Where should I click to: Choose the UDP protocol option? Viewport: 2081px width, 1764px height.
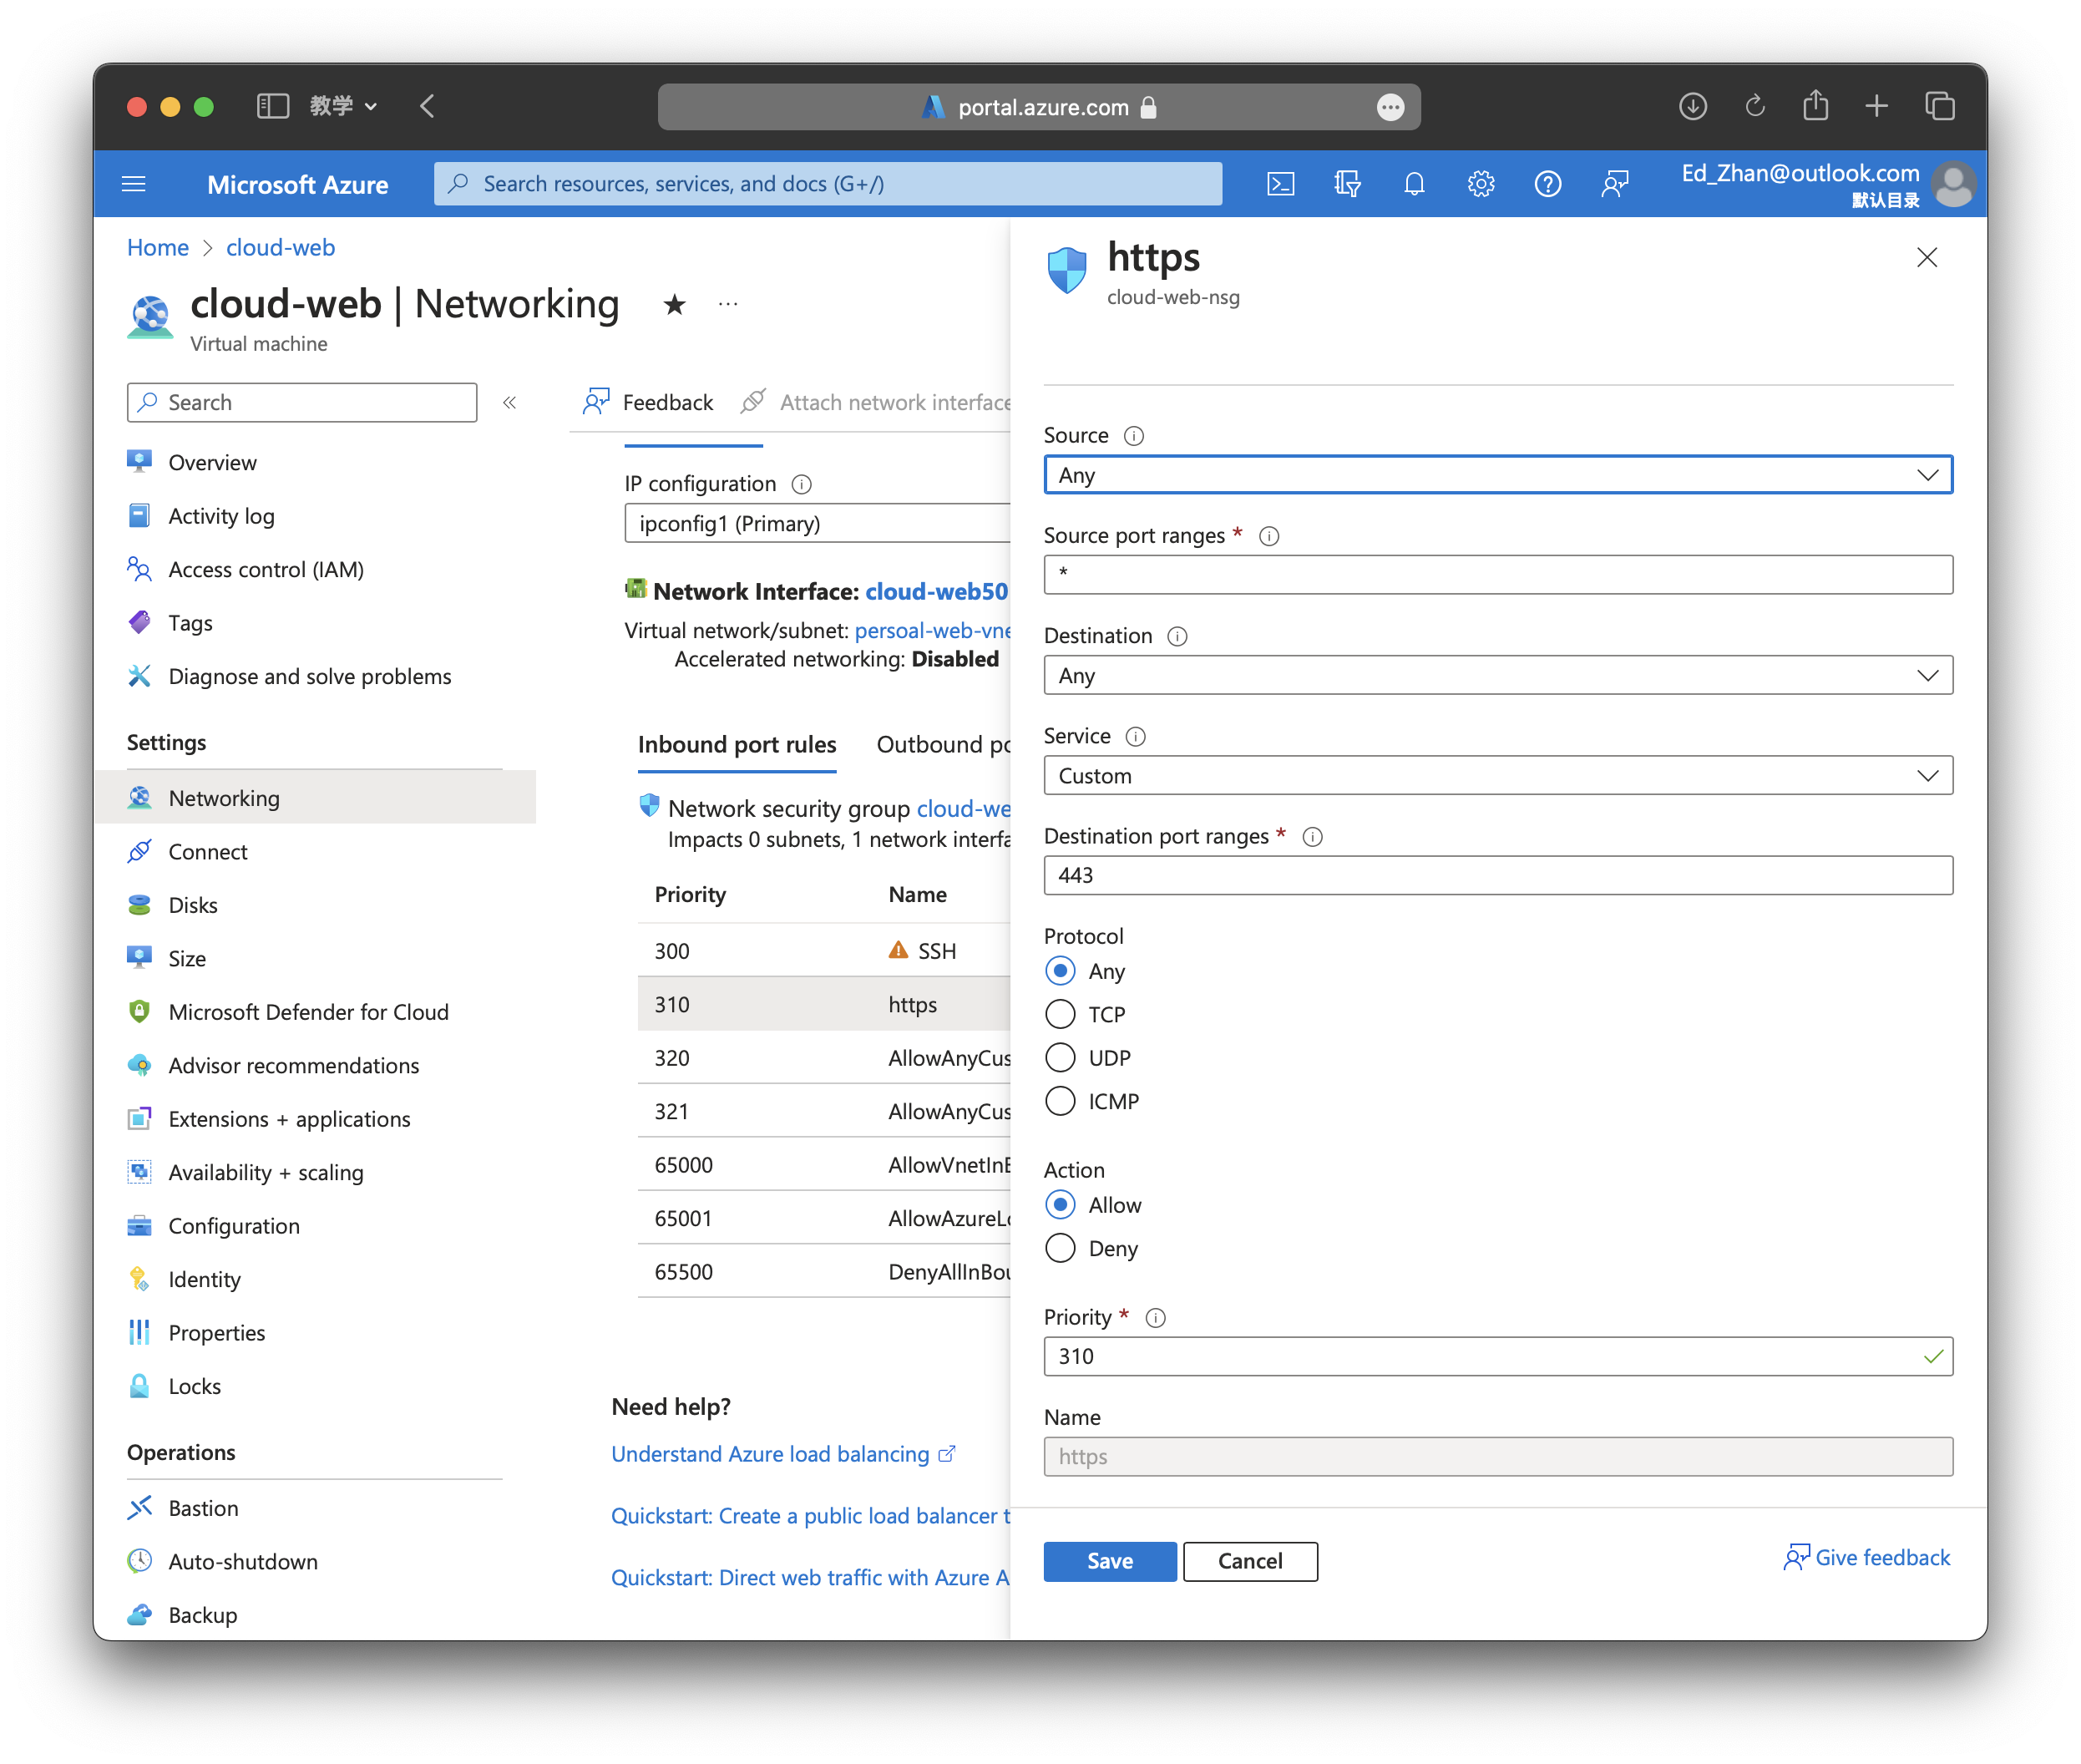click(1060, 1058)
